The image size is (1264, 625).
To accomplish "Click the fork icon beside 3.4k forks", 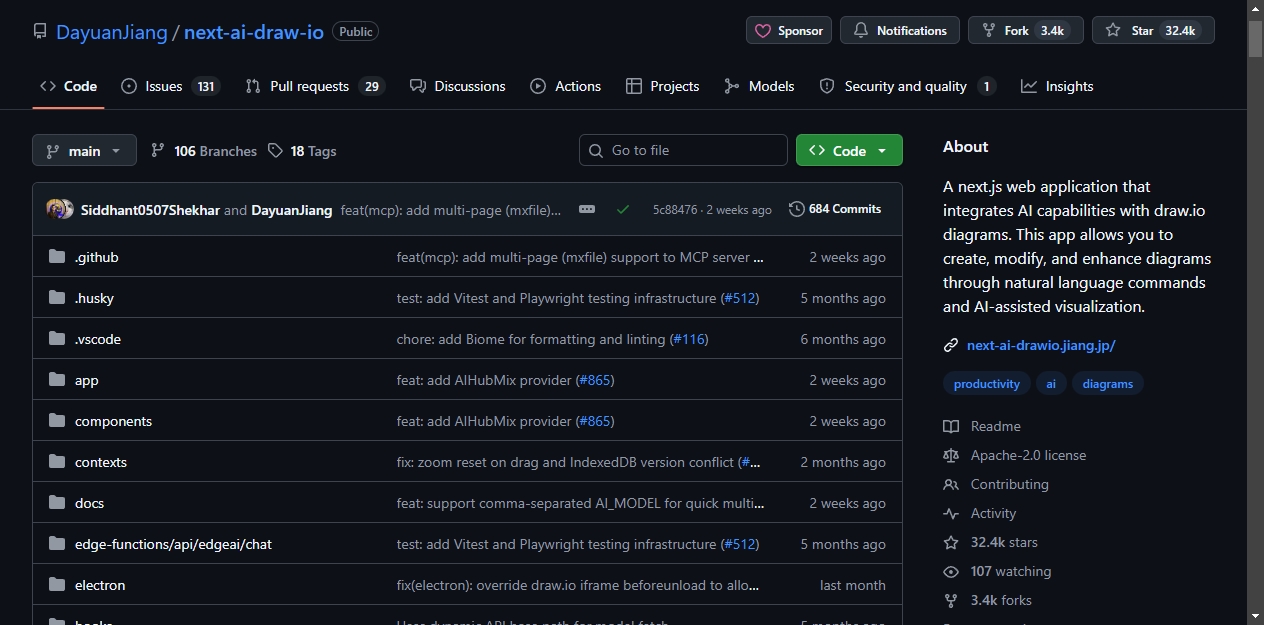I will pyautogui.click(x=951, y=601).
